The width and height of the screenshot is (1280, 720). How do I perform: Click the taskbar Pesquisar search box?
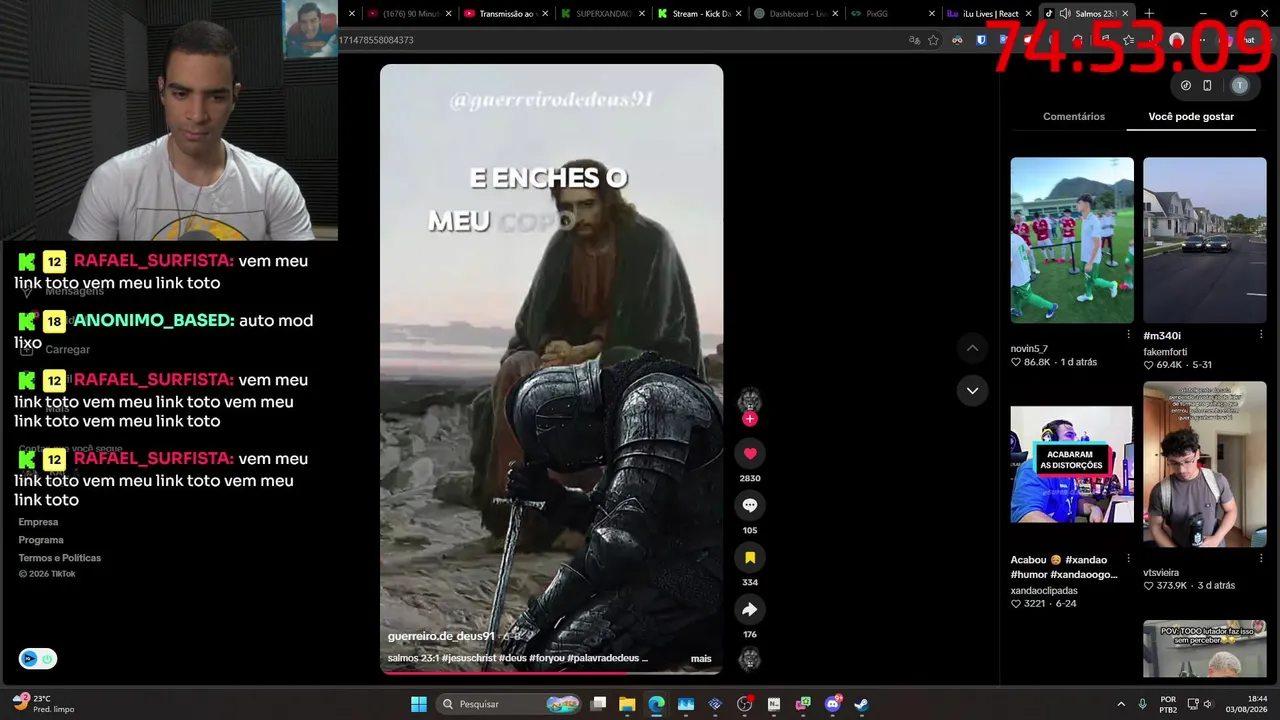coord(509,704)
